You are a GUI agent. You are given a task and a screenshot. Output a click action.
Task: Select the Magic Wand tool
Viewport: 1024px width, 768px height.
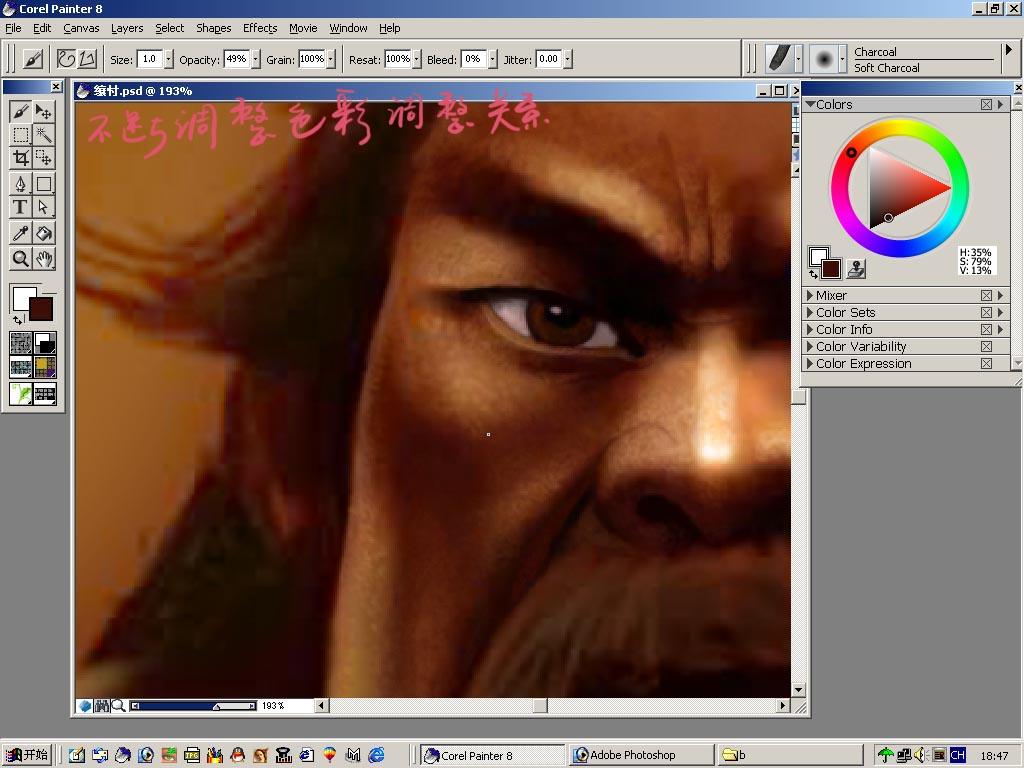tap(44, 135)
